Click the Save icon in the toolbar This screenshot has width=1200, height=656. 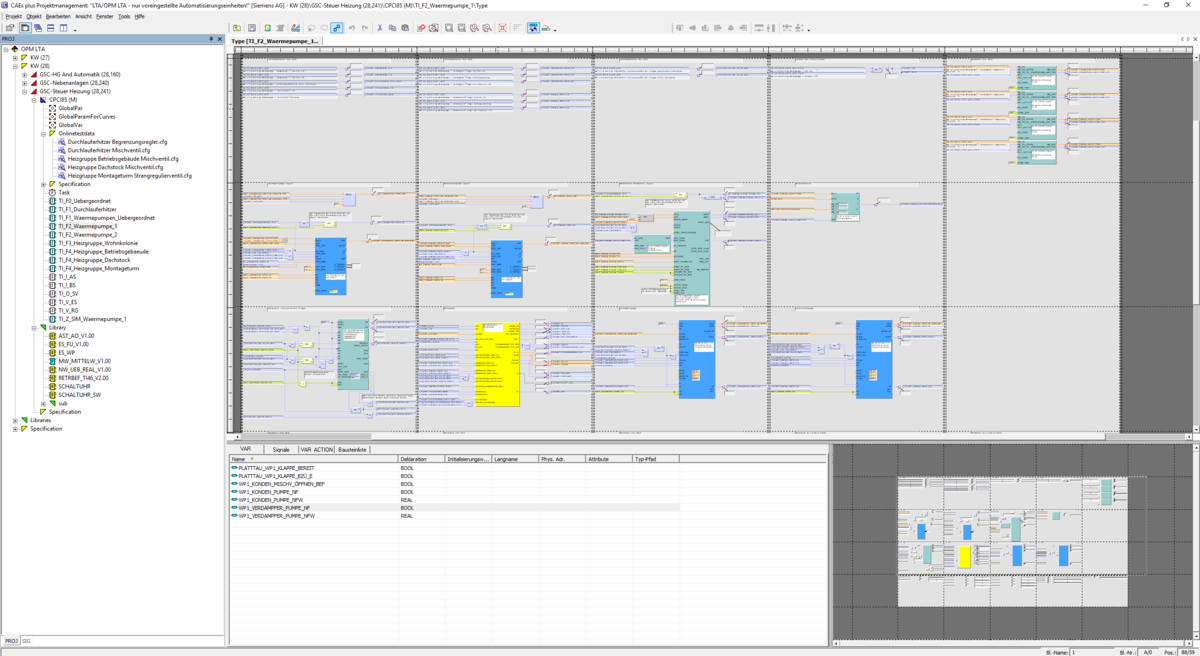252,28
